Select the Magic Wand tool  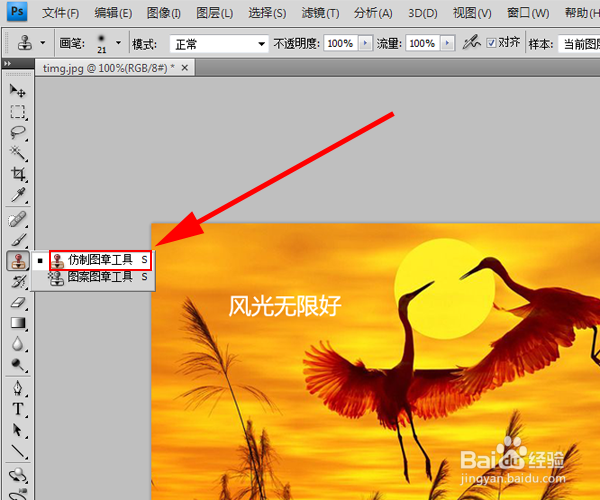point(17,153)
